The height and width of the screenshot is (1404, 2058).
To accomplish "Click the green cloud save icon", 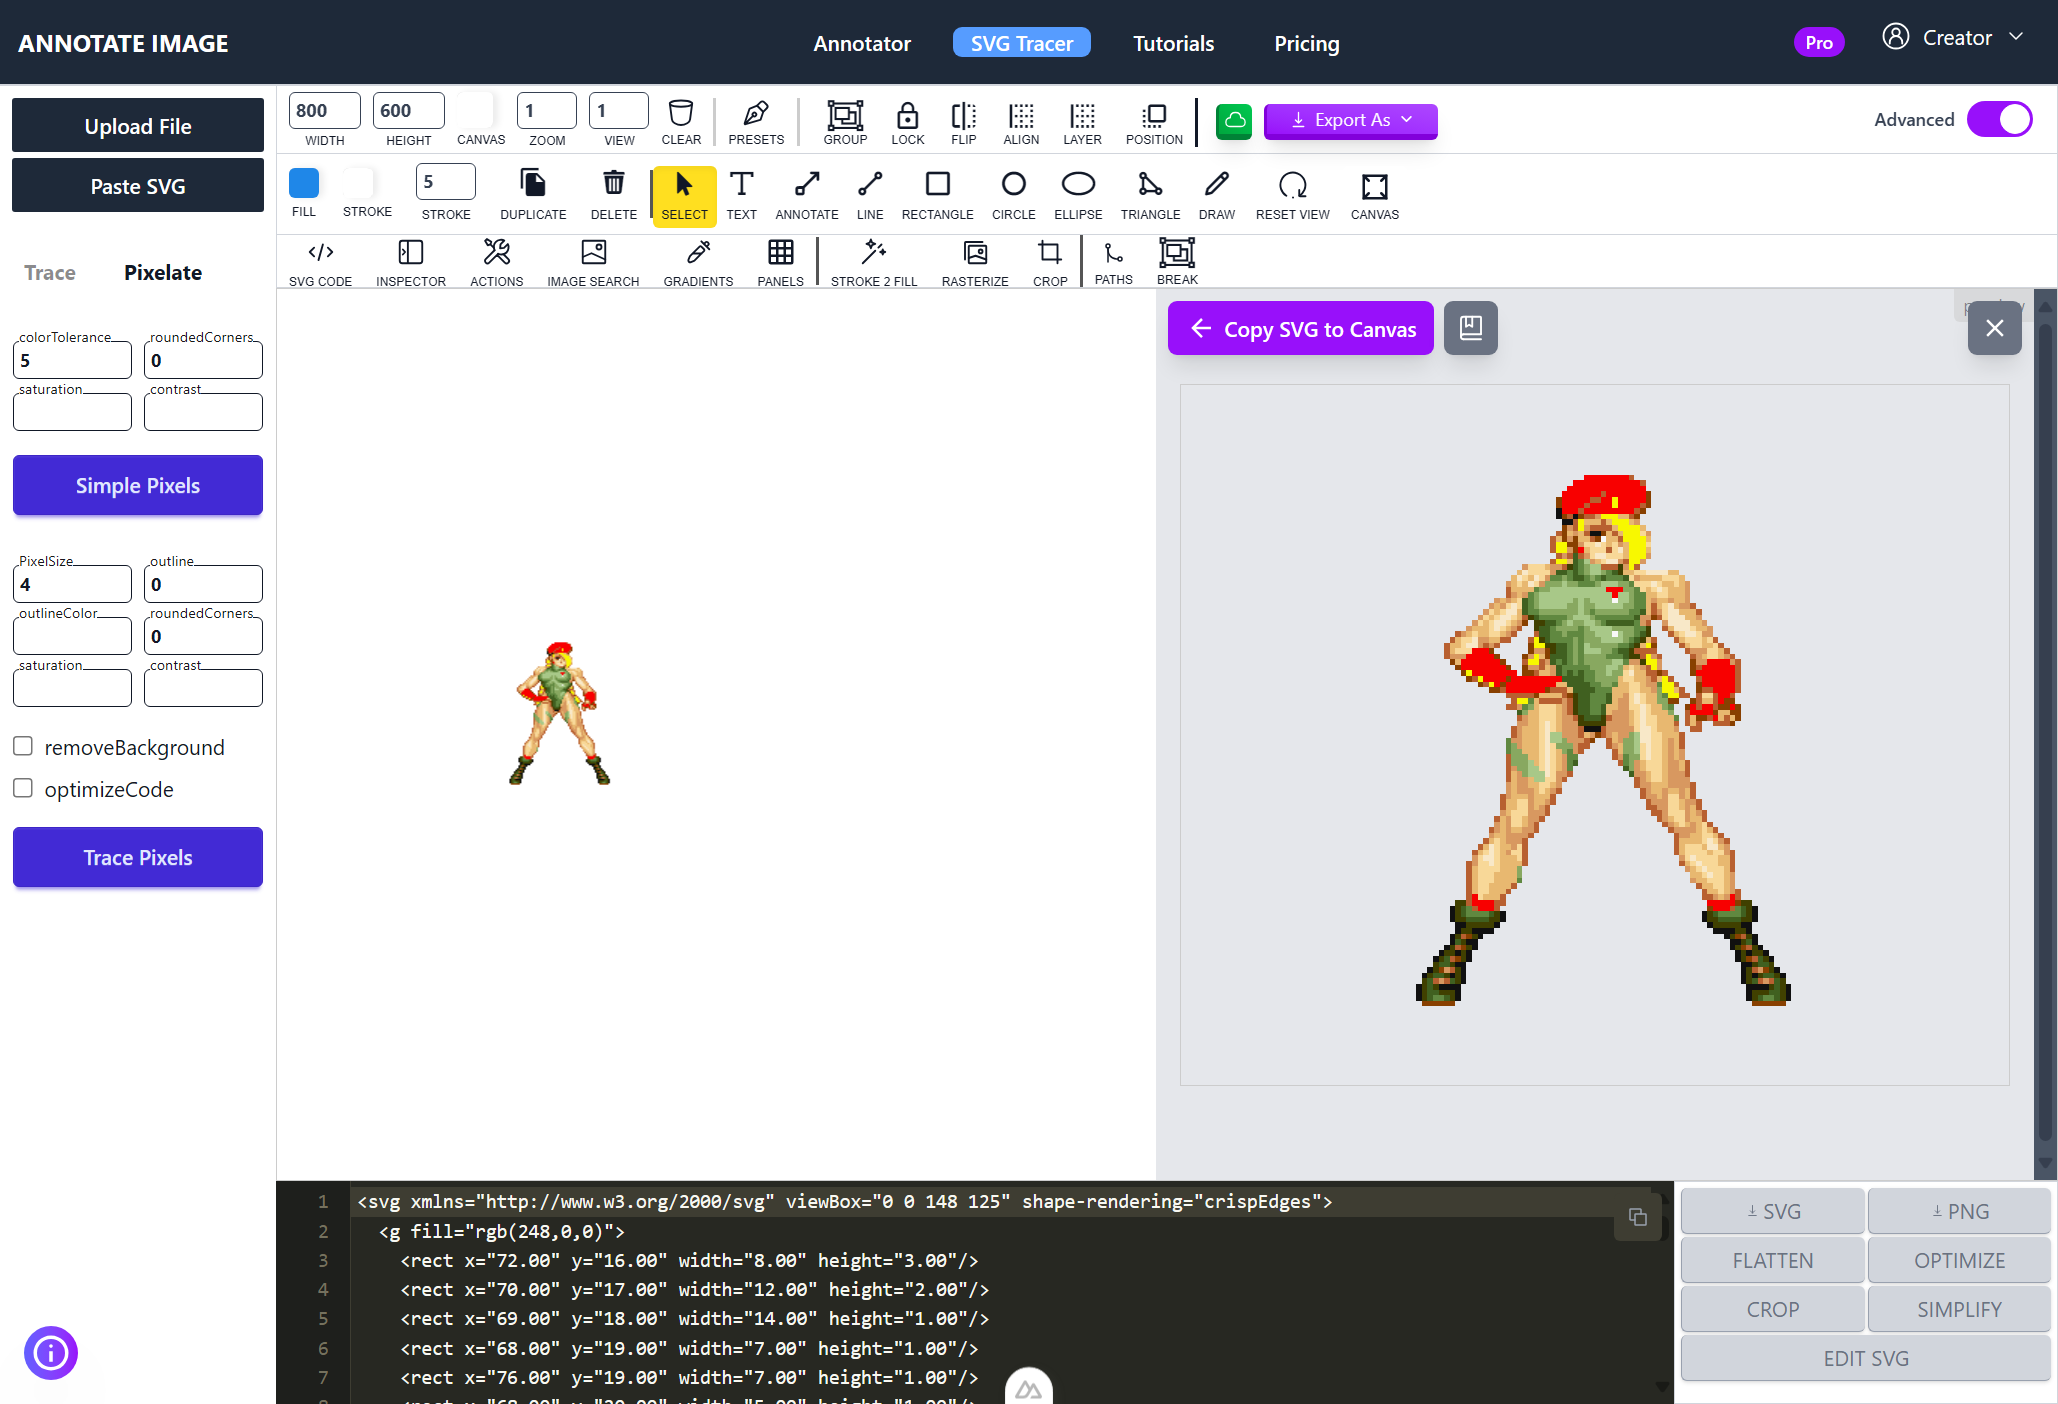I will (1234, 121).
